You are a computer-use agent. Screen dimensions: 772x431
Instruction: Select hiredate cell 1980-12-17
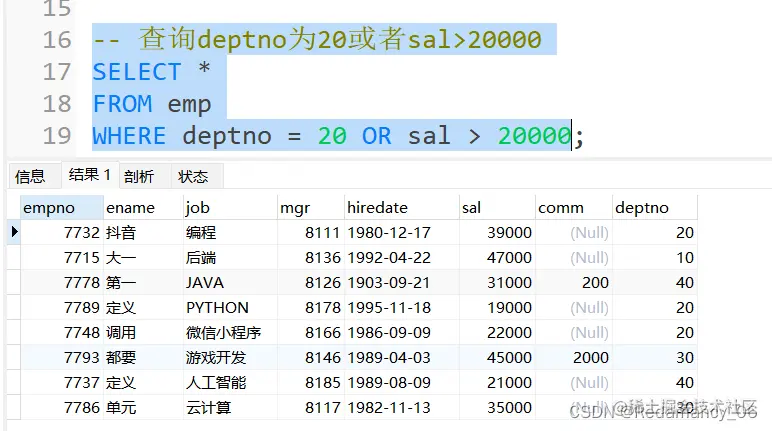pos(402,232)
